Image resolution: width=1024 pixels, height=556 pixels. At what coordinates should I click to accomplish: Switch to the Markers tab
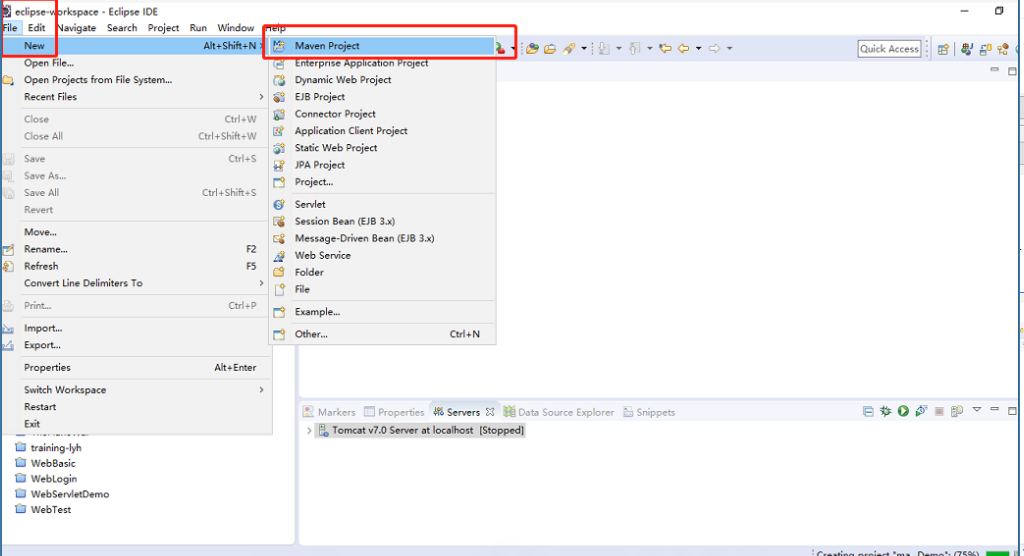click(329, 412)
